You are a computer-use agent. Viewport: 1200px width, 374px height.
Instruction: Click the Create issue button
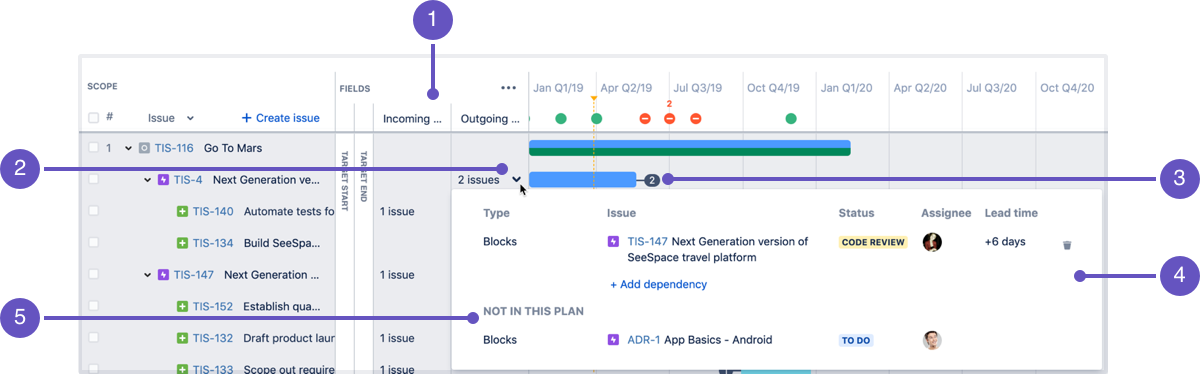[281, 118]
